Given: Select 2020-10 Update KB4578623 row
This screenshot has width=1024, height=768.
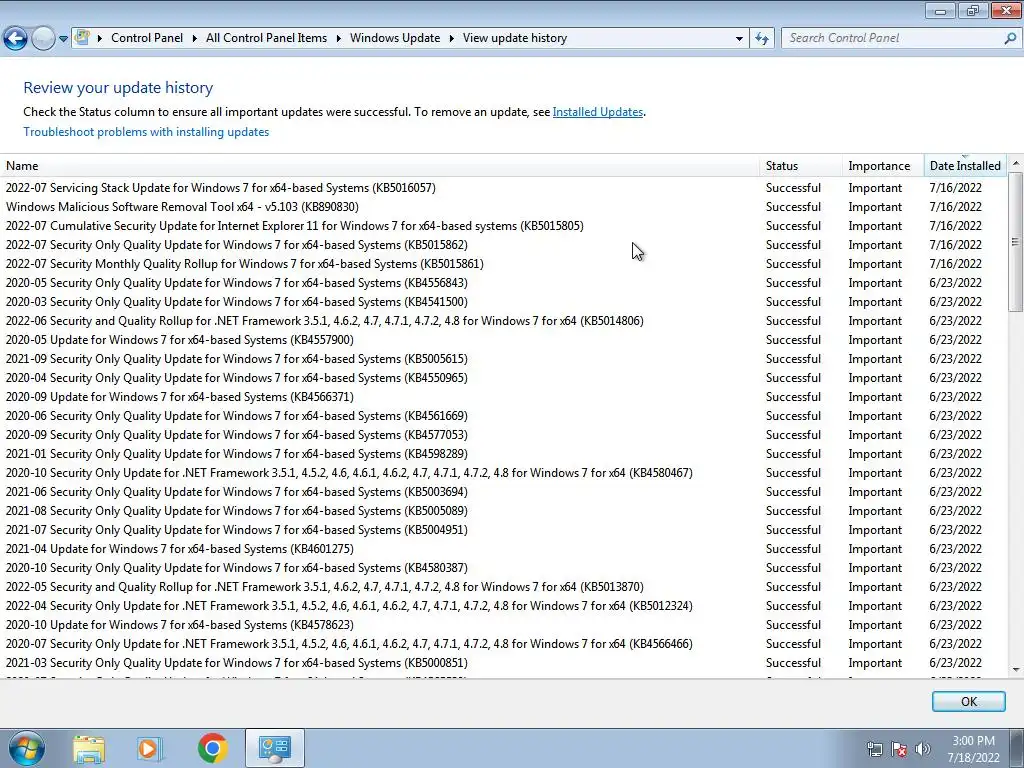Looking at the screenshot, I should point(503,624).
